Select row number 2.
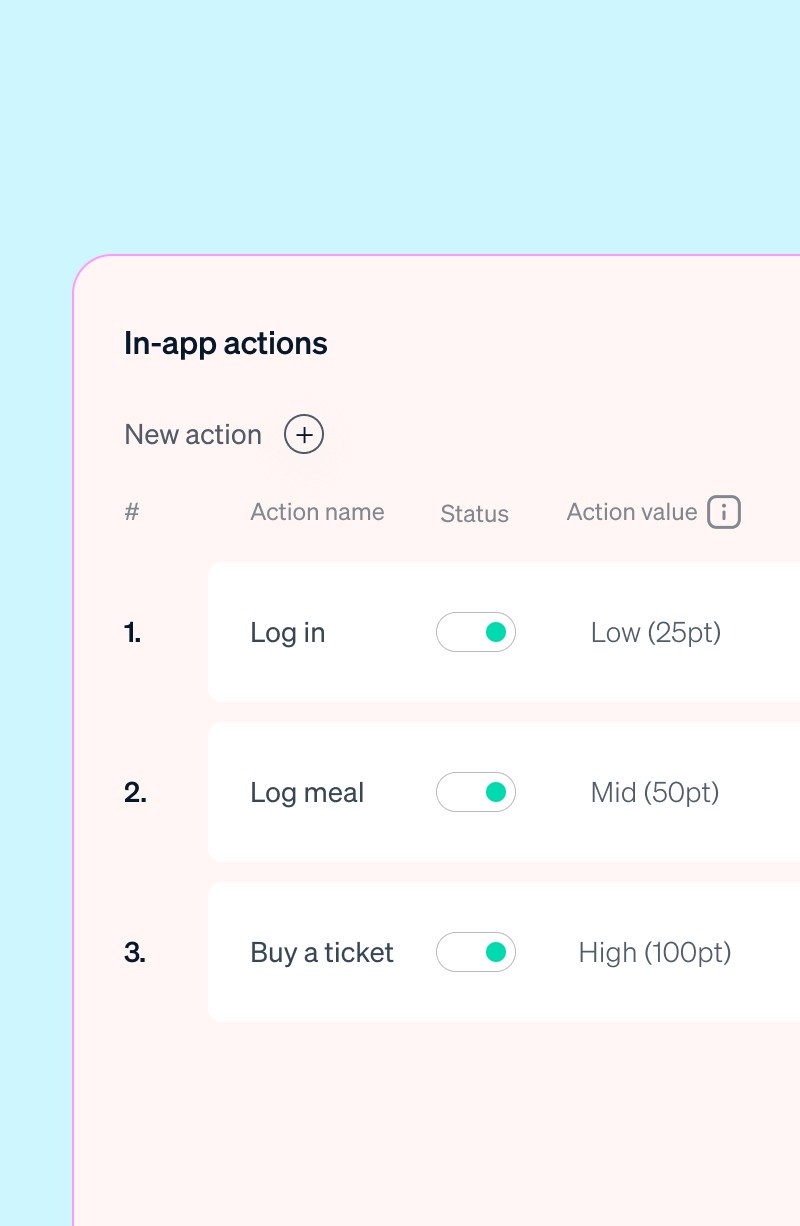Viewport: 800px width, 1226px height. click(135, 793)
